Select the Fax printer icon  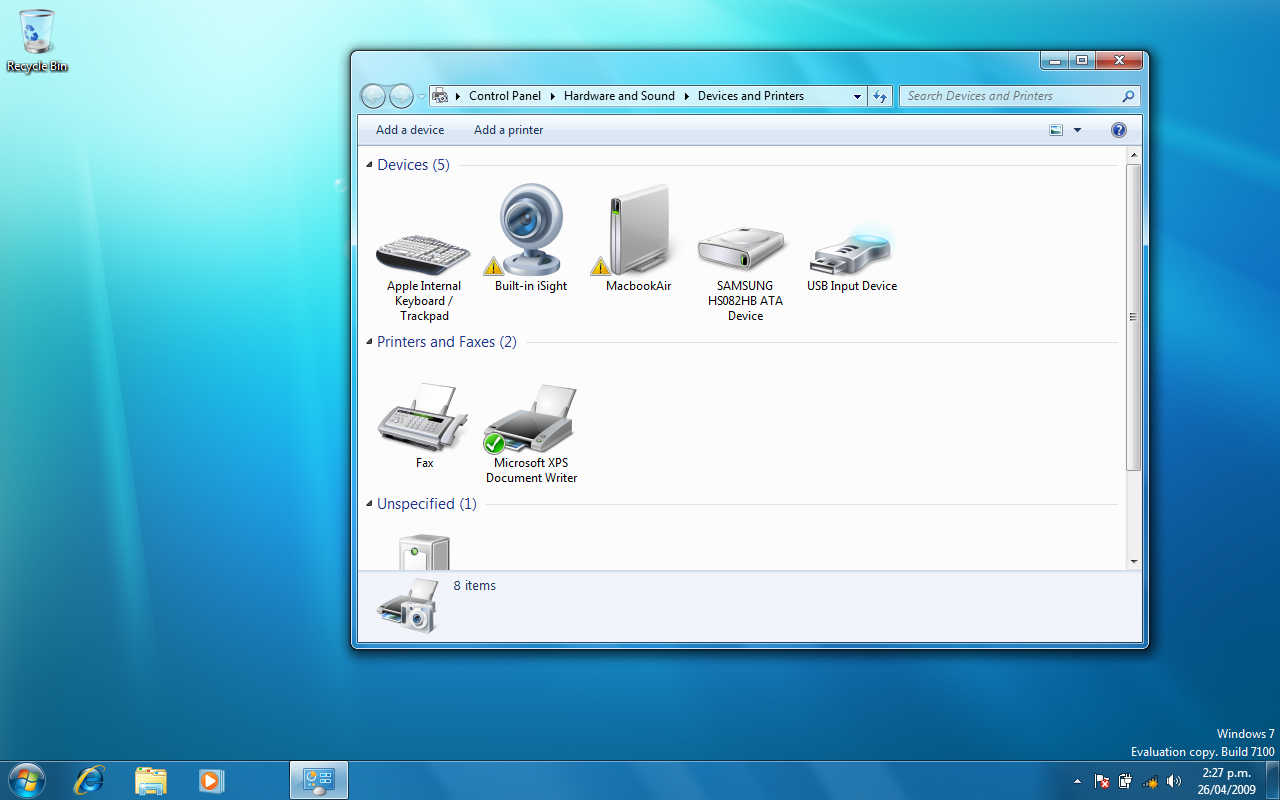pos(424,418)
